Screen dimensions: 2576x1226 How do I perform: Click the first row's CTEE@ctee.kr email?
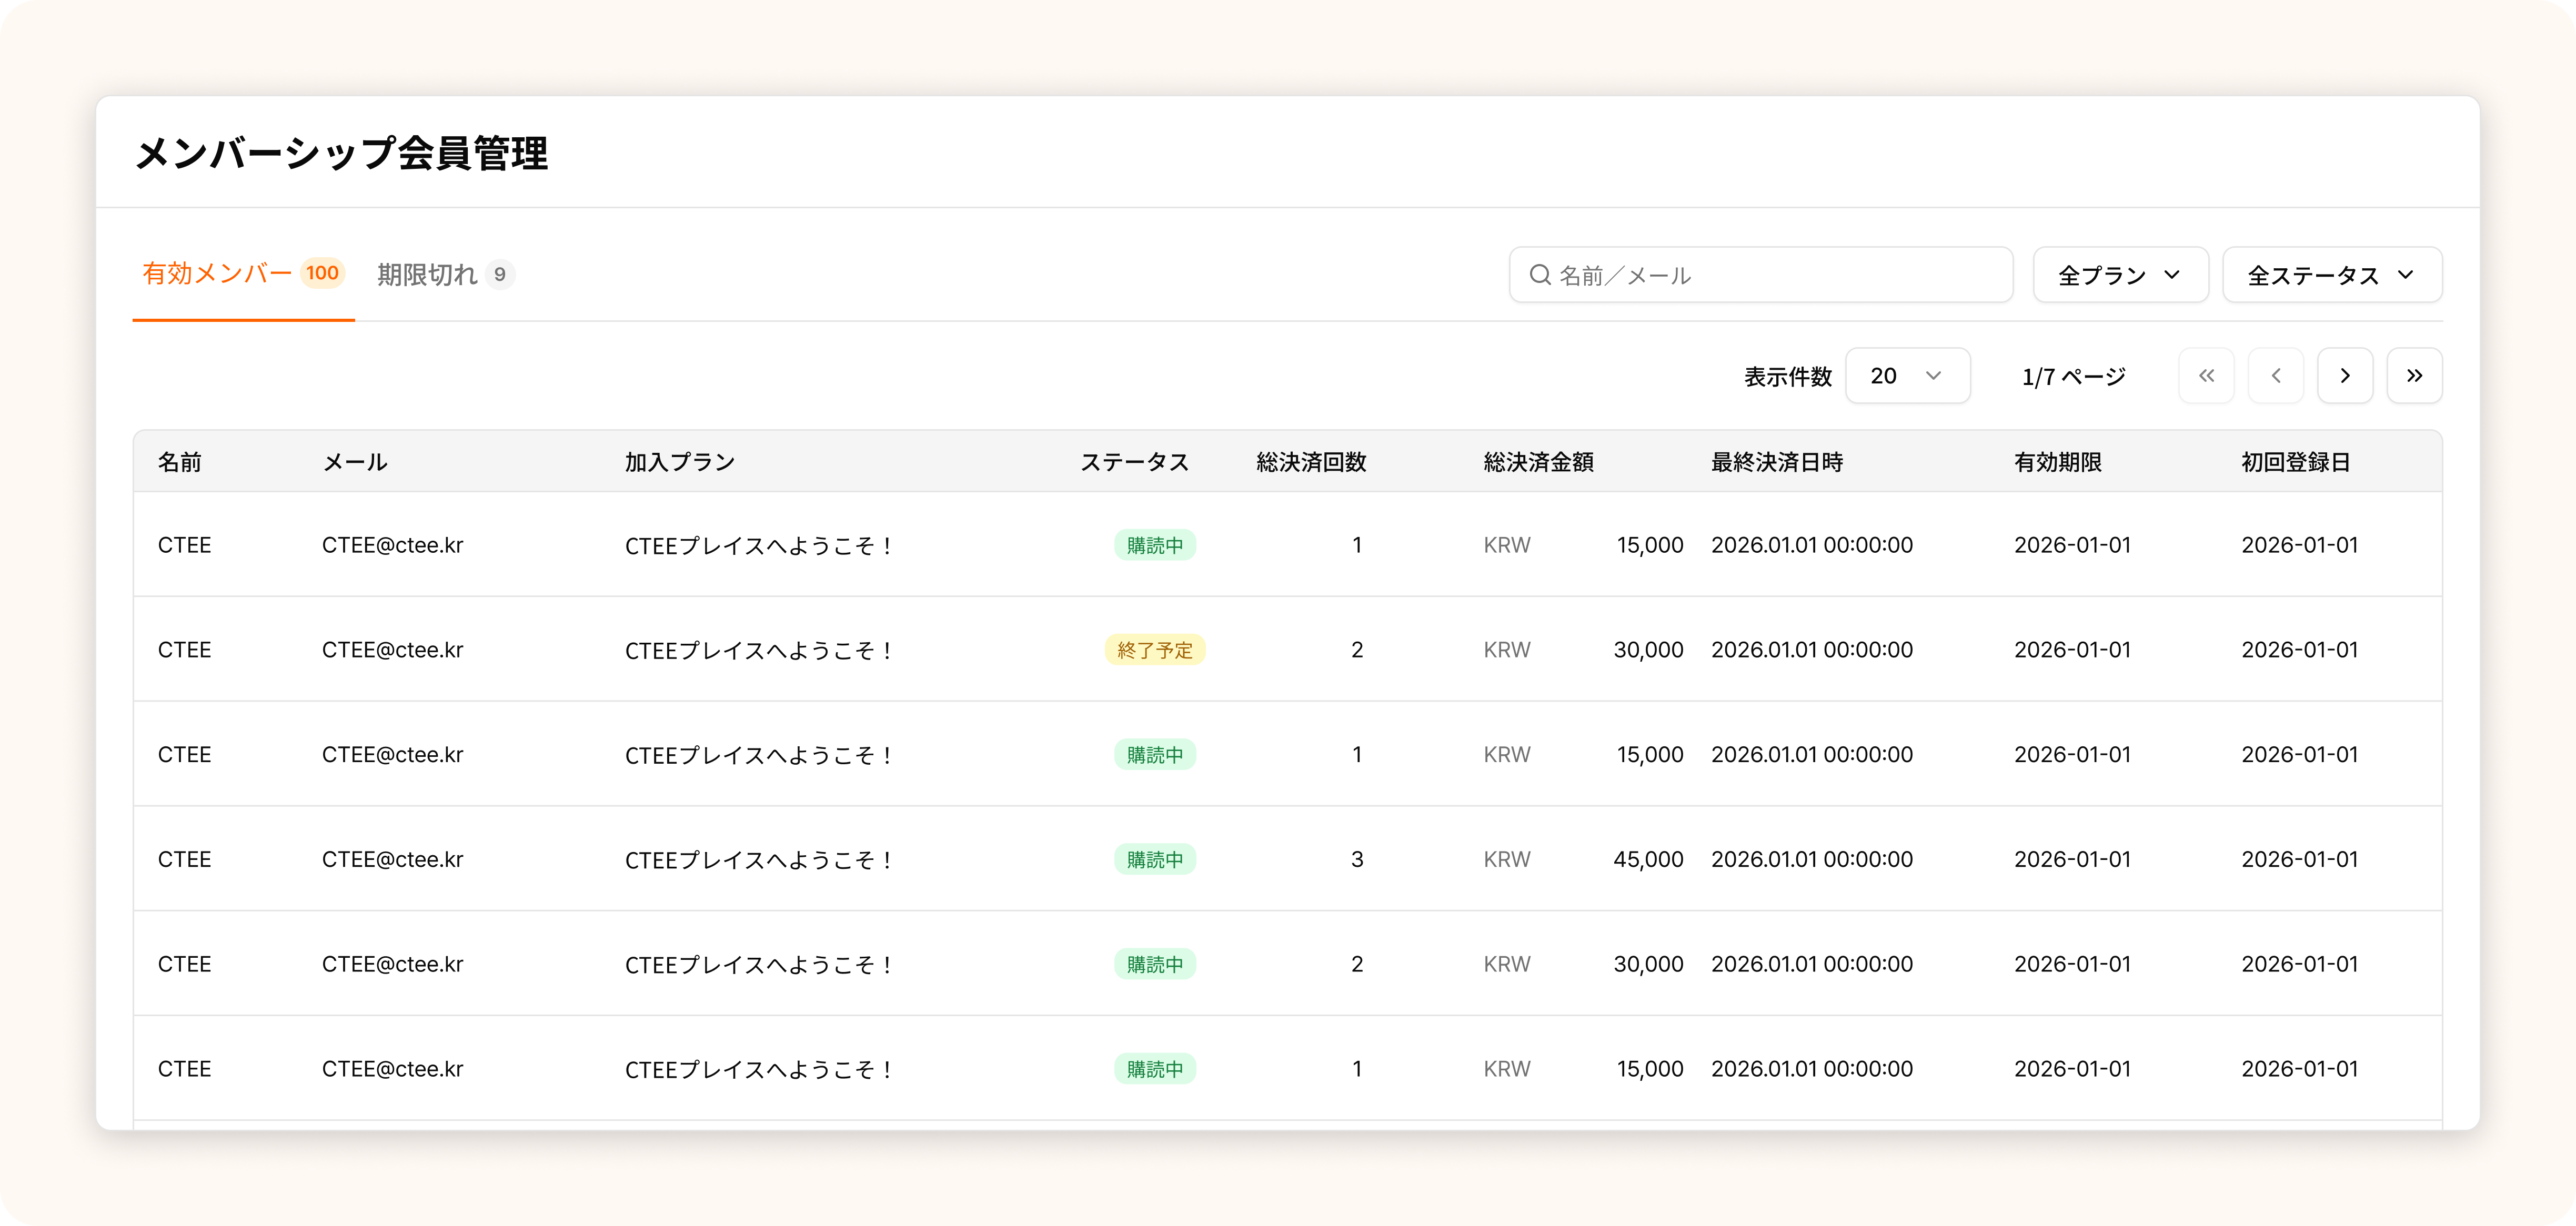point(392,545)
